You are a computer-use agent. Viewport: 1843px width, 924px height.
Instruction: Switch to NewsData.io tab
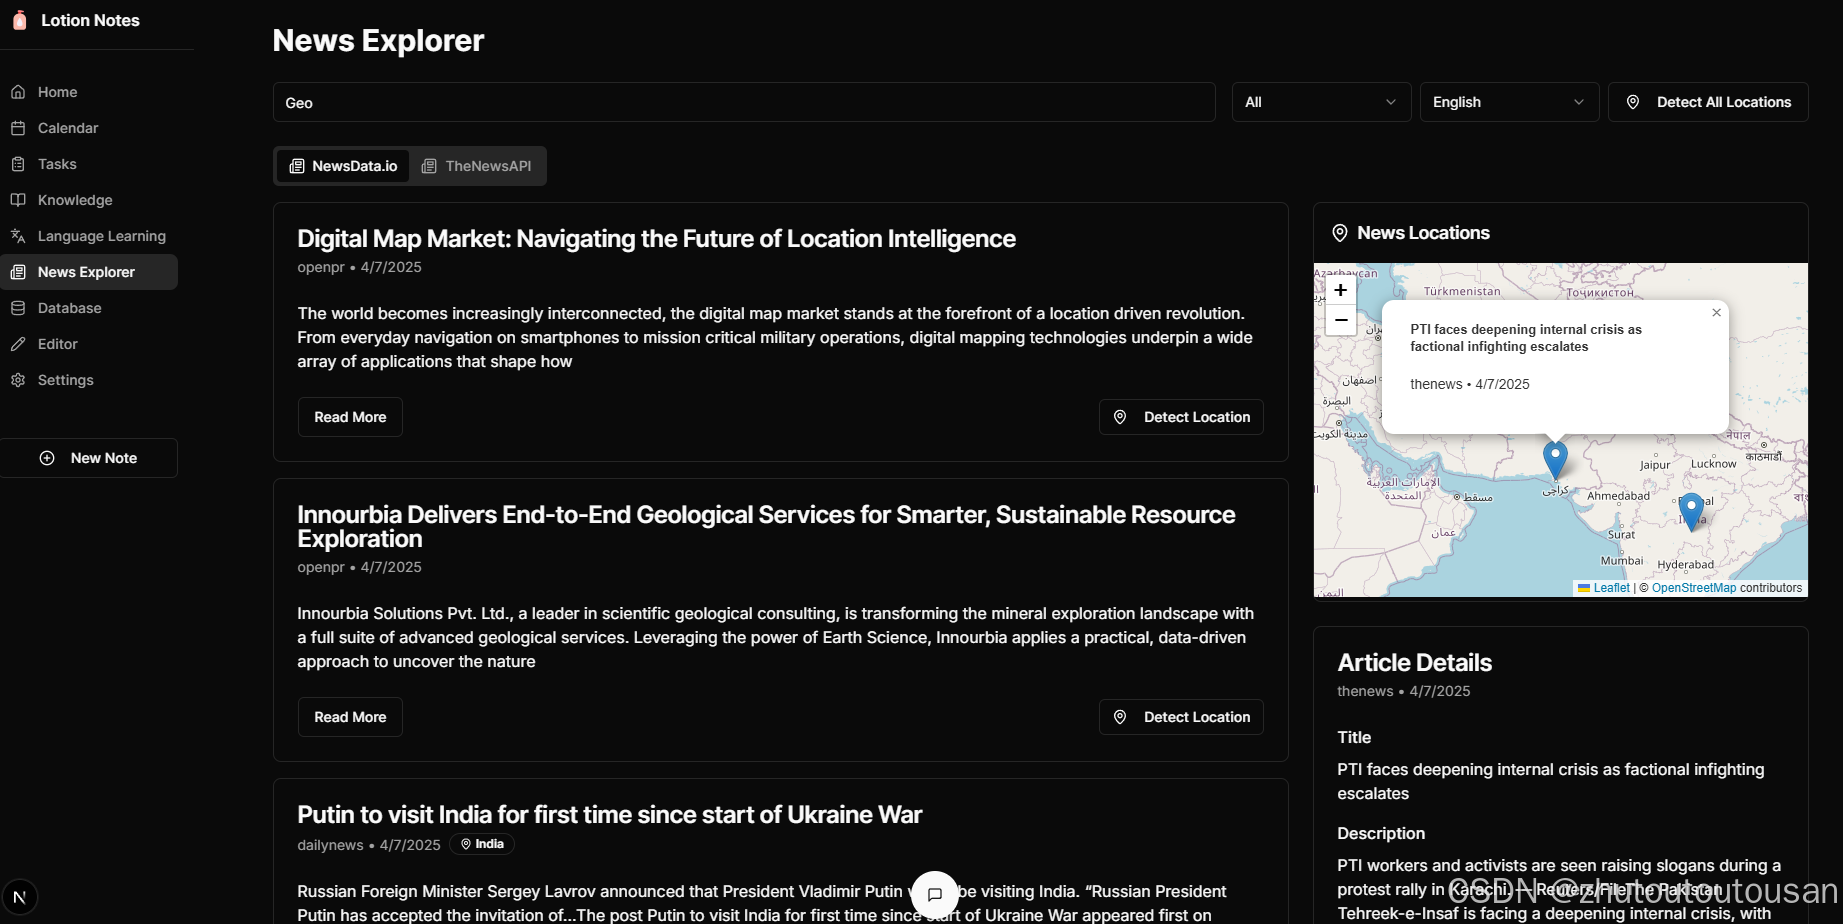click(x=343, y=166)
